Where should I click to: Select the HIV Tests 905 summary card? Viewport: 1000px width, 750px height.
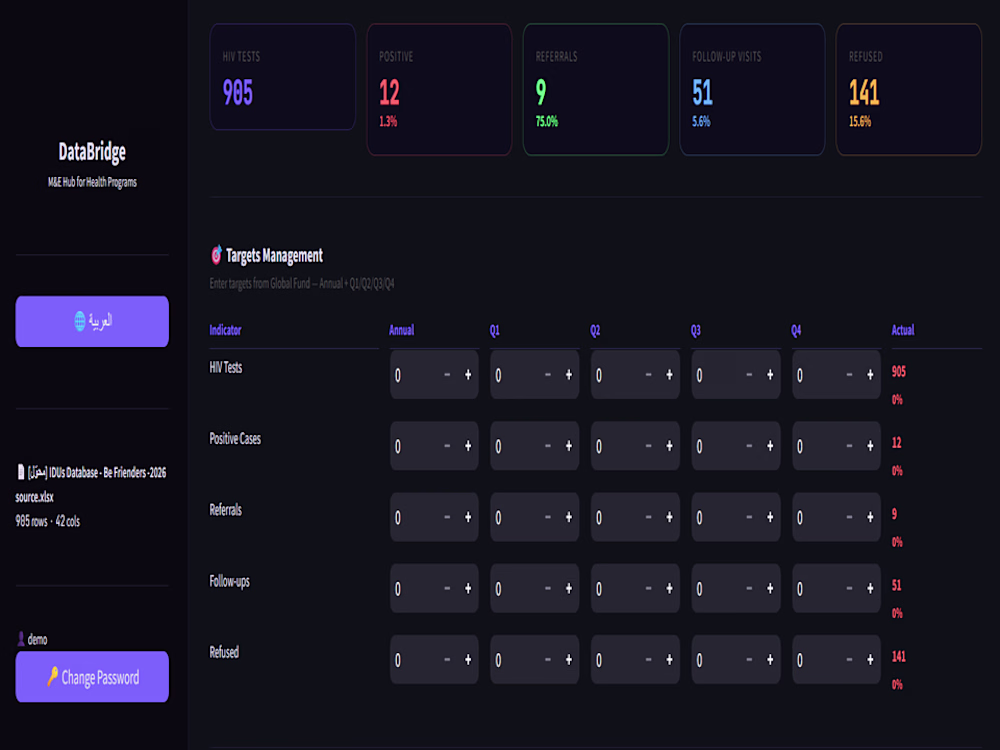283,77
